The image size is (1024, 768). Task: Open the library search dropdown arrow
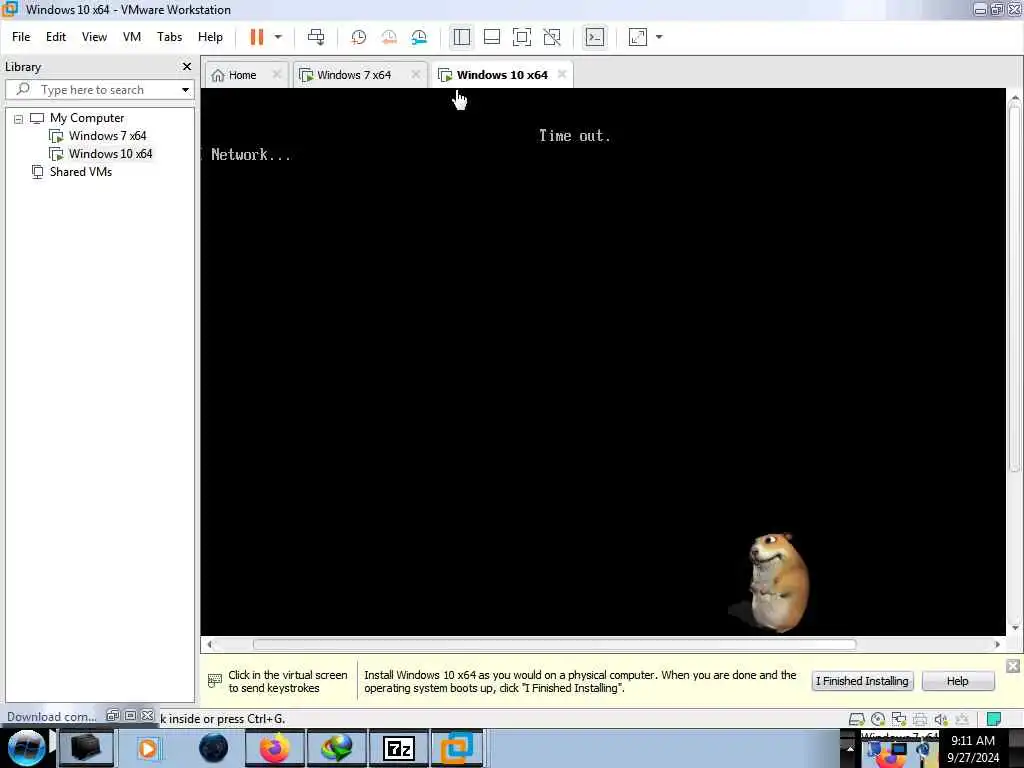185,89
